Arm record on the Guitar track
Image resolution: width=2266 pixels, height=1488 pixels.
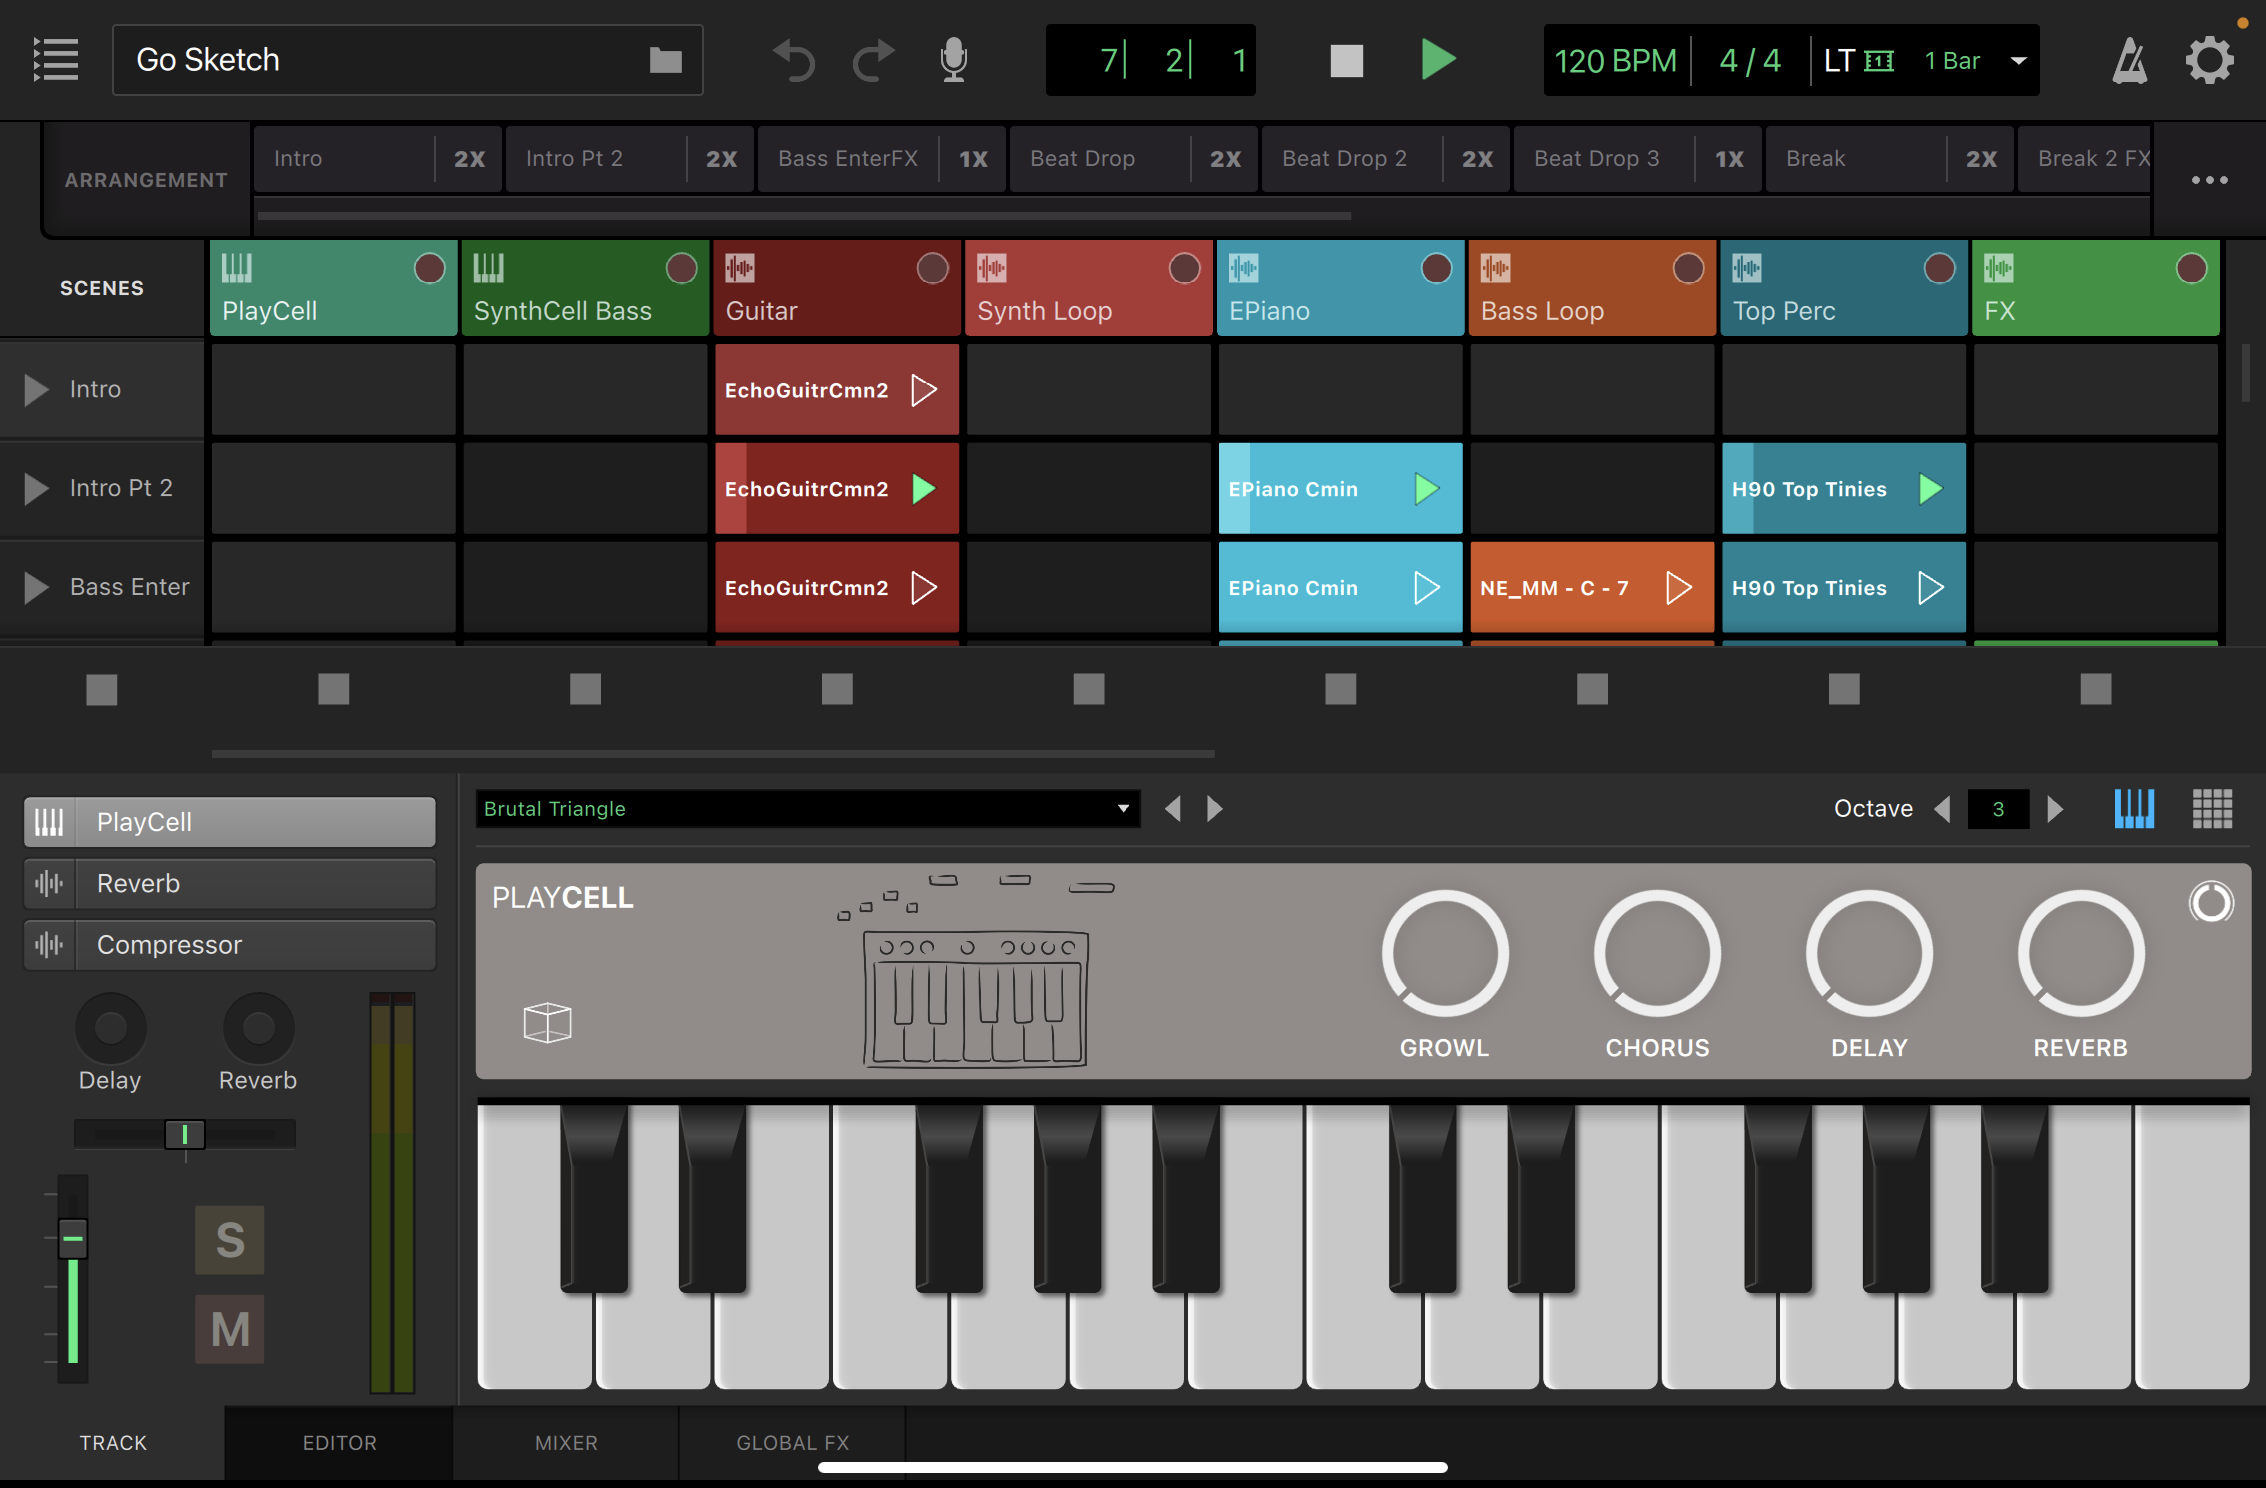pos(932,268)
